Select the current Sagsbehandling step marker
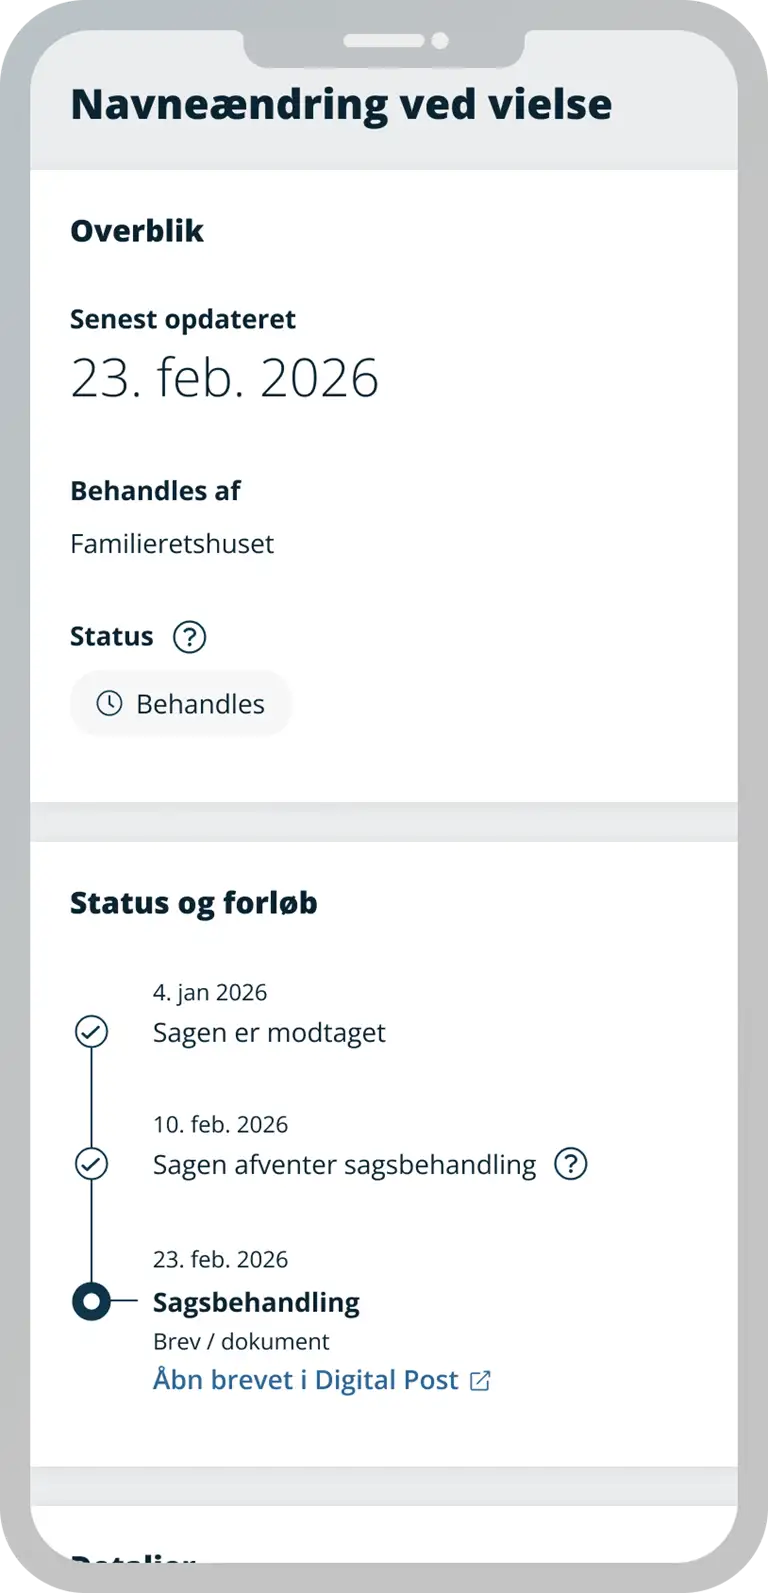 [92, 1301]
